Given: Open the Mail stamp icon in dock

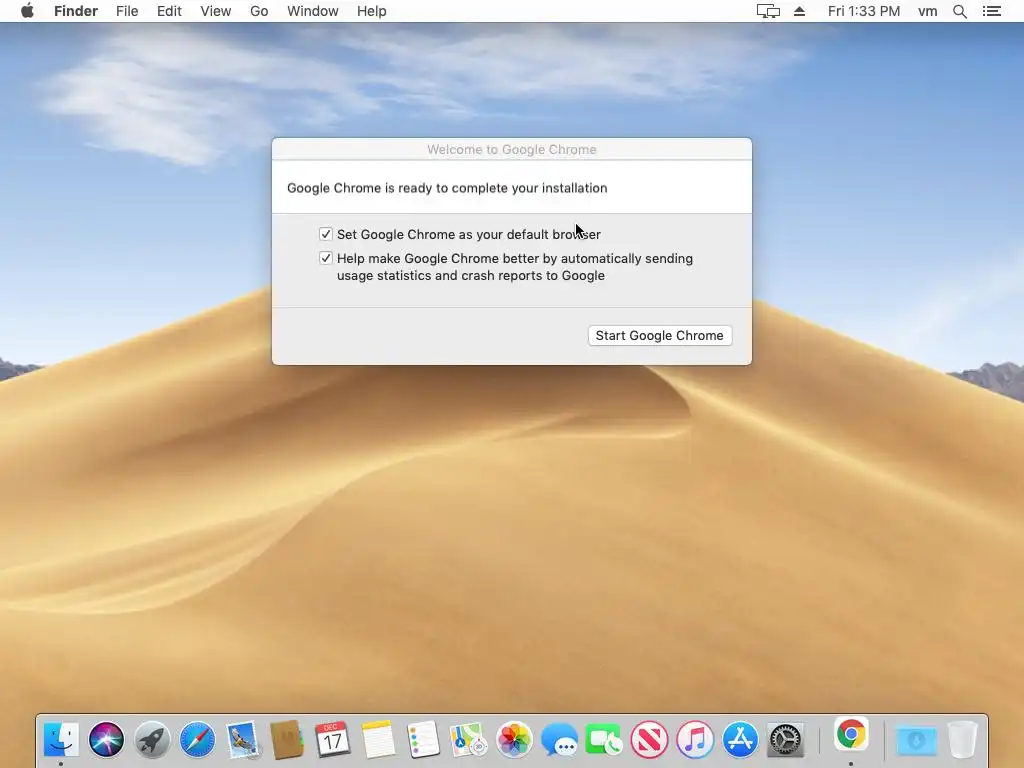Looking at the screenshot, I should (x=243, y=740).
